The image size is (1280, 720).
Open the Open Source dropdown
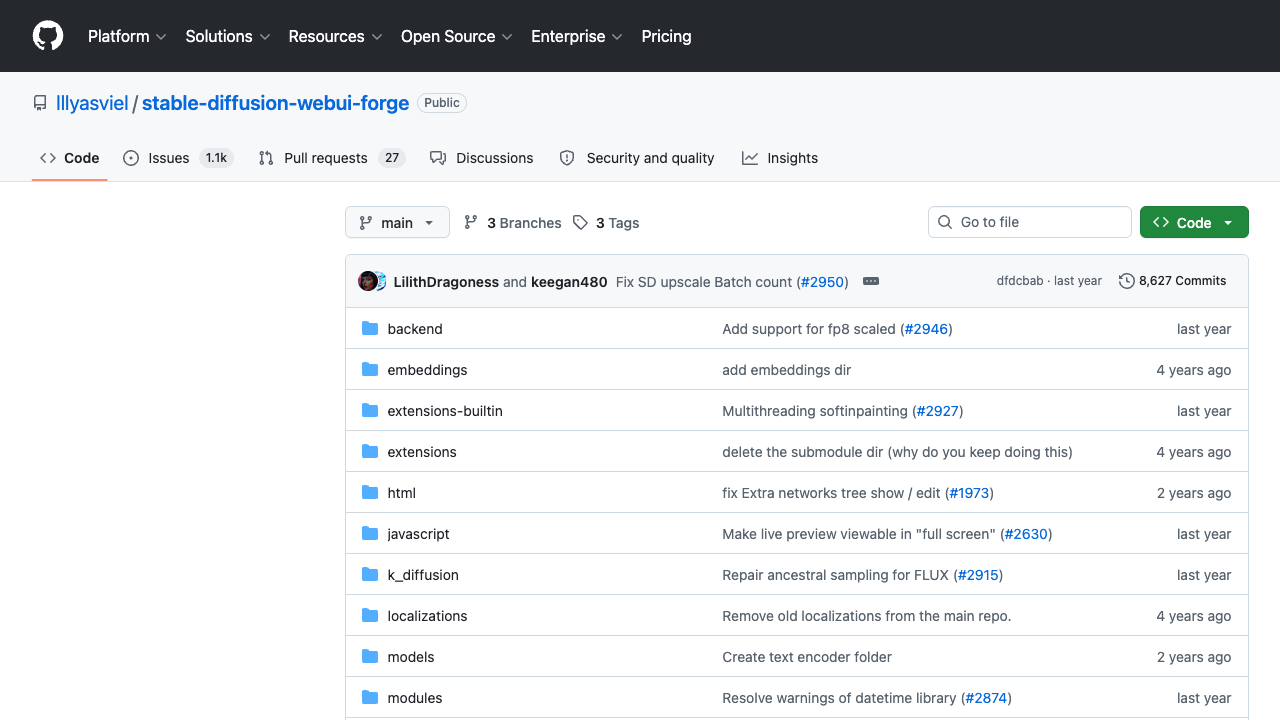457,36
